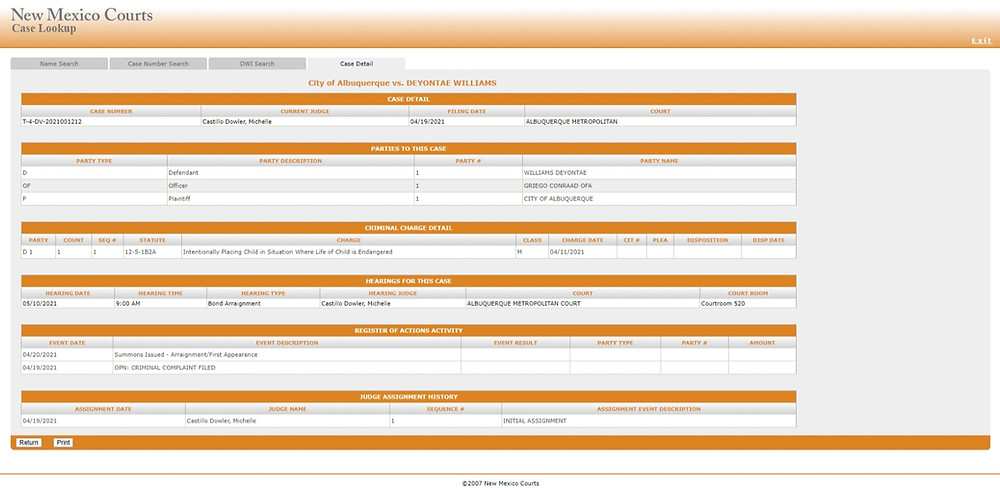Screen dimensions: 1000x488
Task: Click the New Mexico Courts title
Action: [x=82, y=14]
